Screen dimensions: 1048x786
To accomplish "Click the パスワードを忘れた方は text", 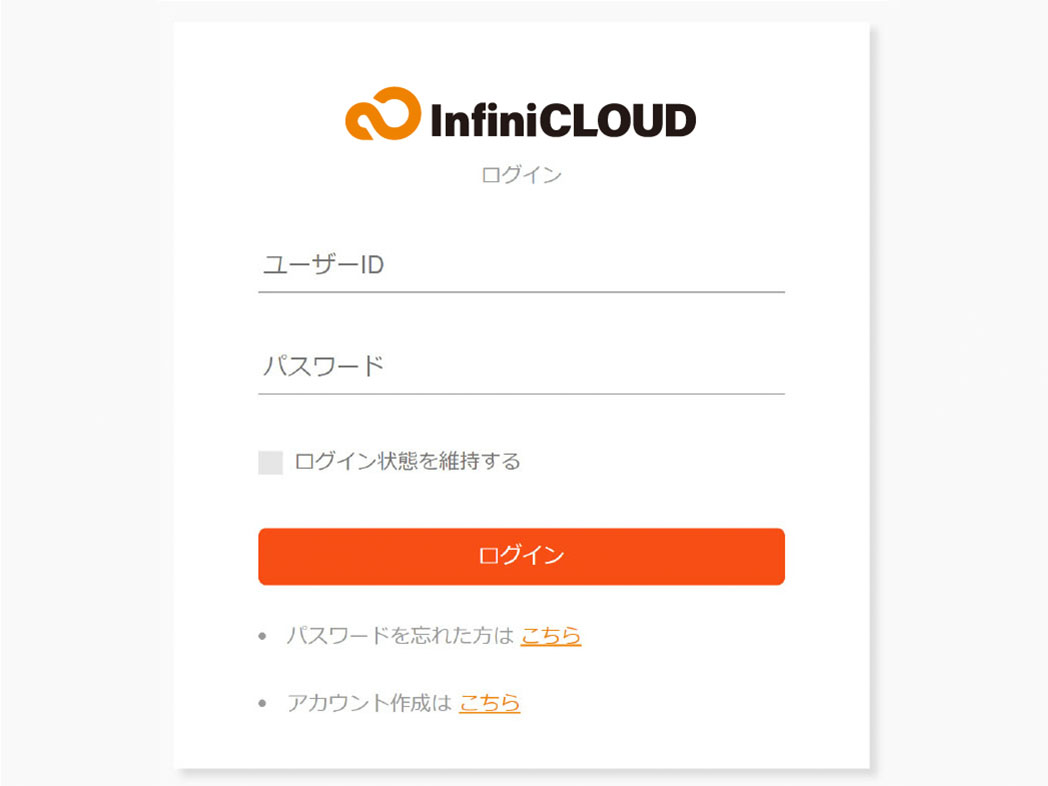I will click(x=400, y=635).
